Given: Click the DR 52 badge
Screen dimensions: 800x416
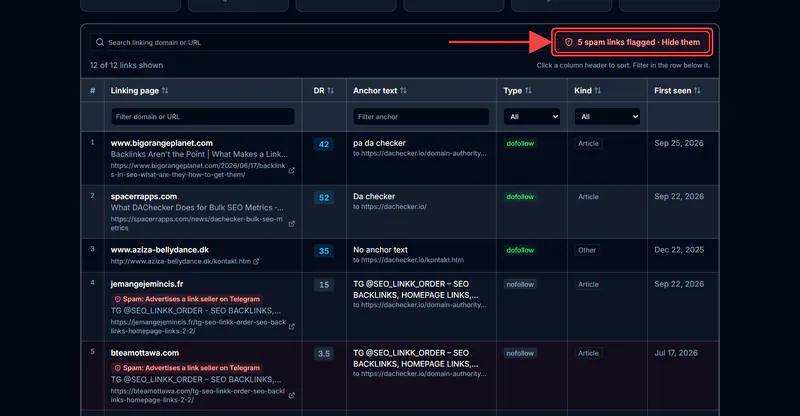Looking at the screenshot, I should click(x=324, y=198).
